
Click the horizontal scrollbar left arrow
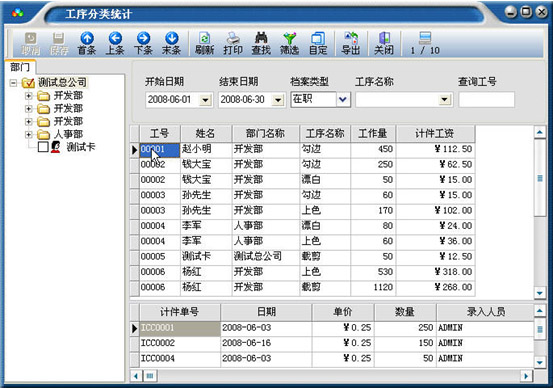coord(136,376)
